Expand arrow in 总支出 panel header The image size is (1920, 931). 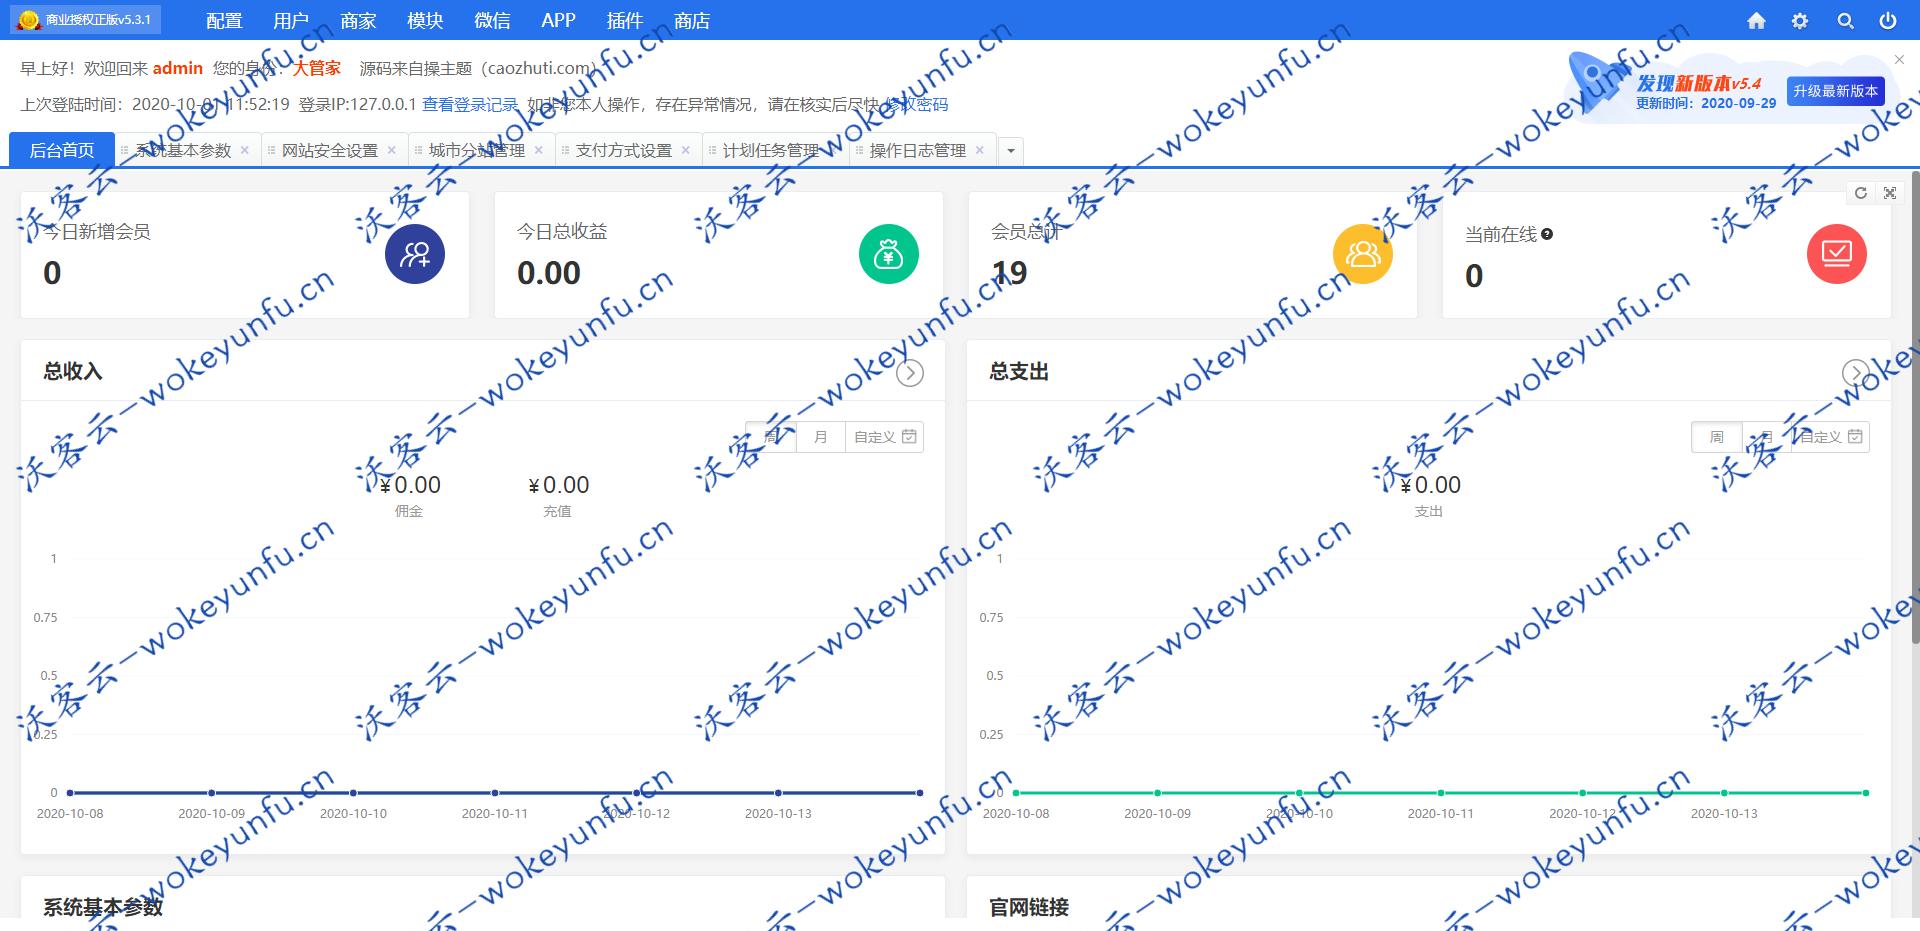click(1856, 373)
